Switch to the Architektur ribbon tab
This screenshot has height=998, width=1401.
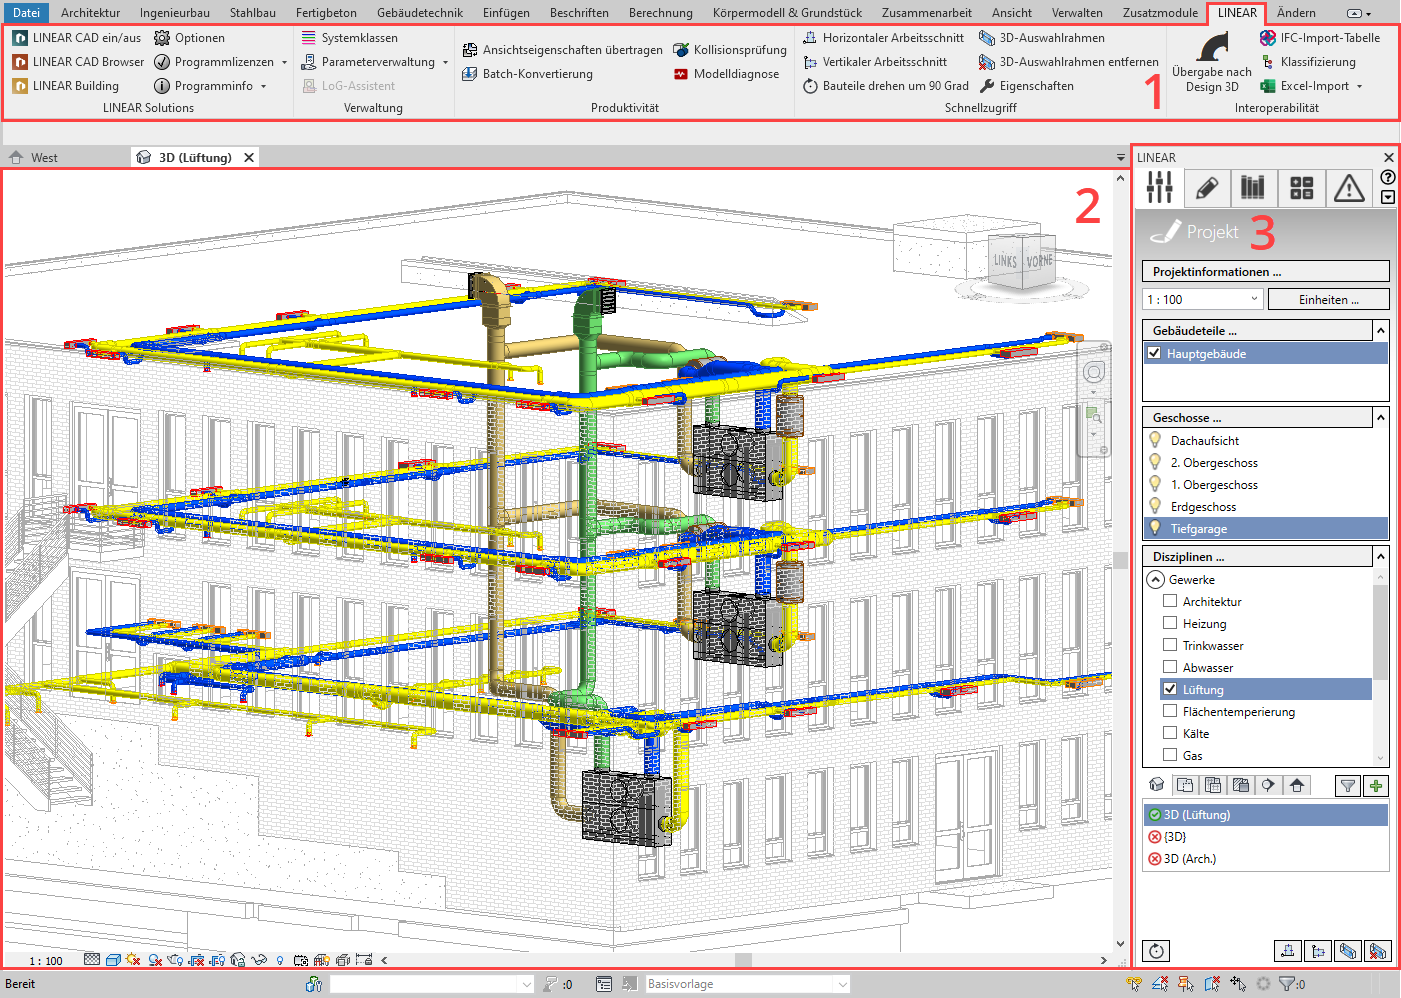point(90,13)
